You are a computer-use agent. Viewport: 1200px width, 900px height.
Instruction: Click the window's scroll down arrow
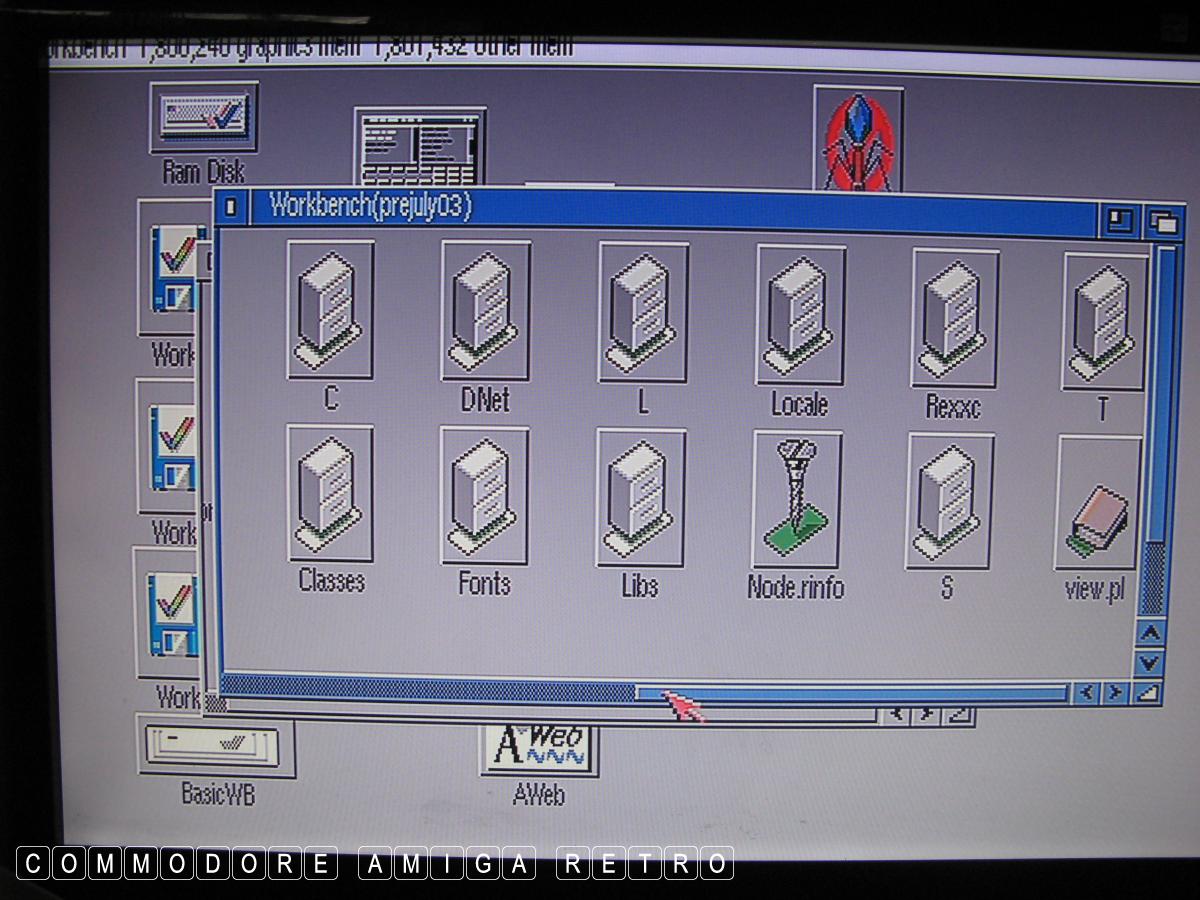pyautogui.click(x=1150, y=662)
